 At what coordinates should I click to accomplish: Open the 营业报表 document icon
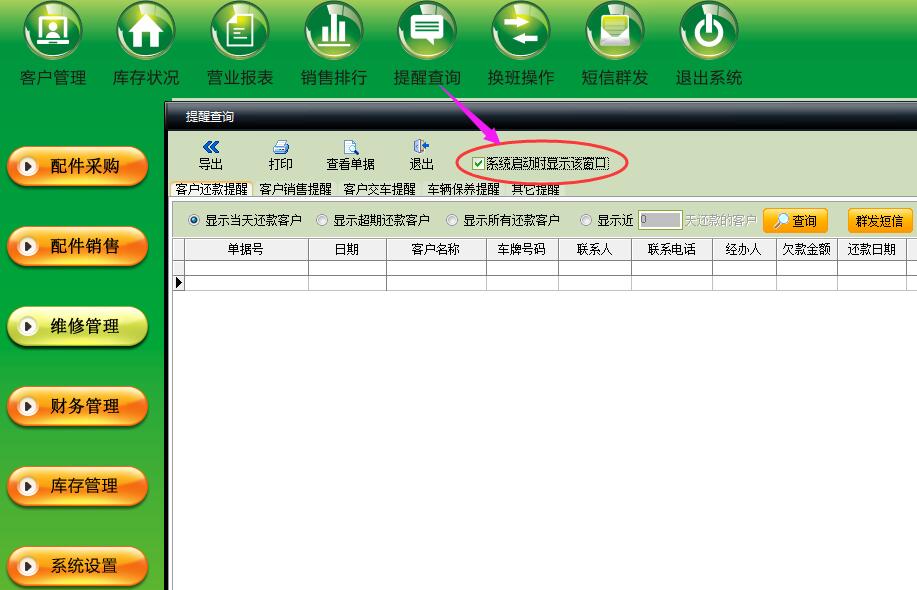(x=240, y=30)
